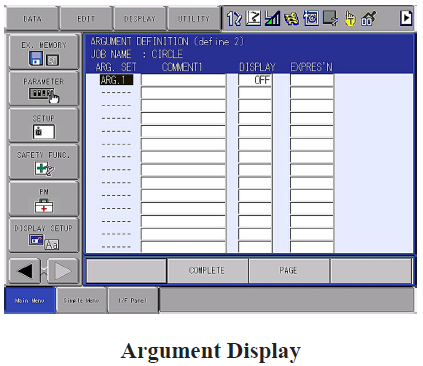Open the DISPLAY SETUP menu
The image size is (423, 366).
pos(44,235)
